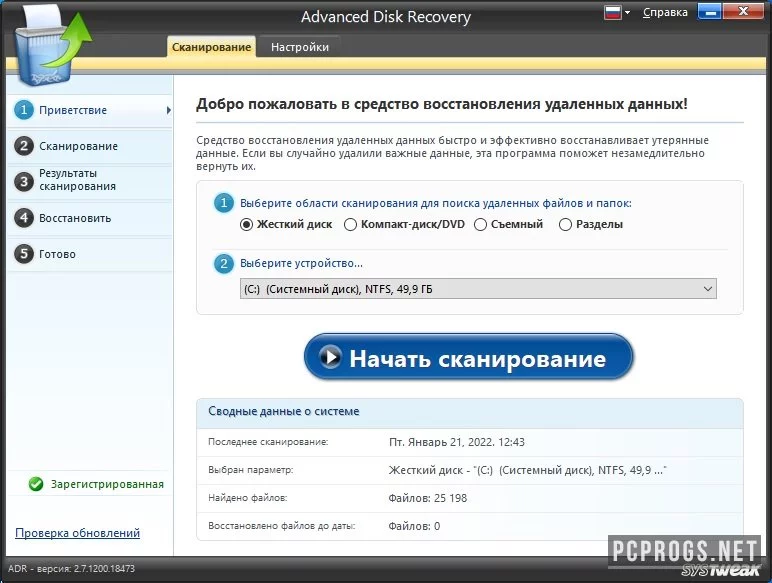This screenshot has height=583, width=772.
Task: Click the arrow beside Приветствие step
Action: 168,110
